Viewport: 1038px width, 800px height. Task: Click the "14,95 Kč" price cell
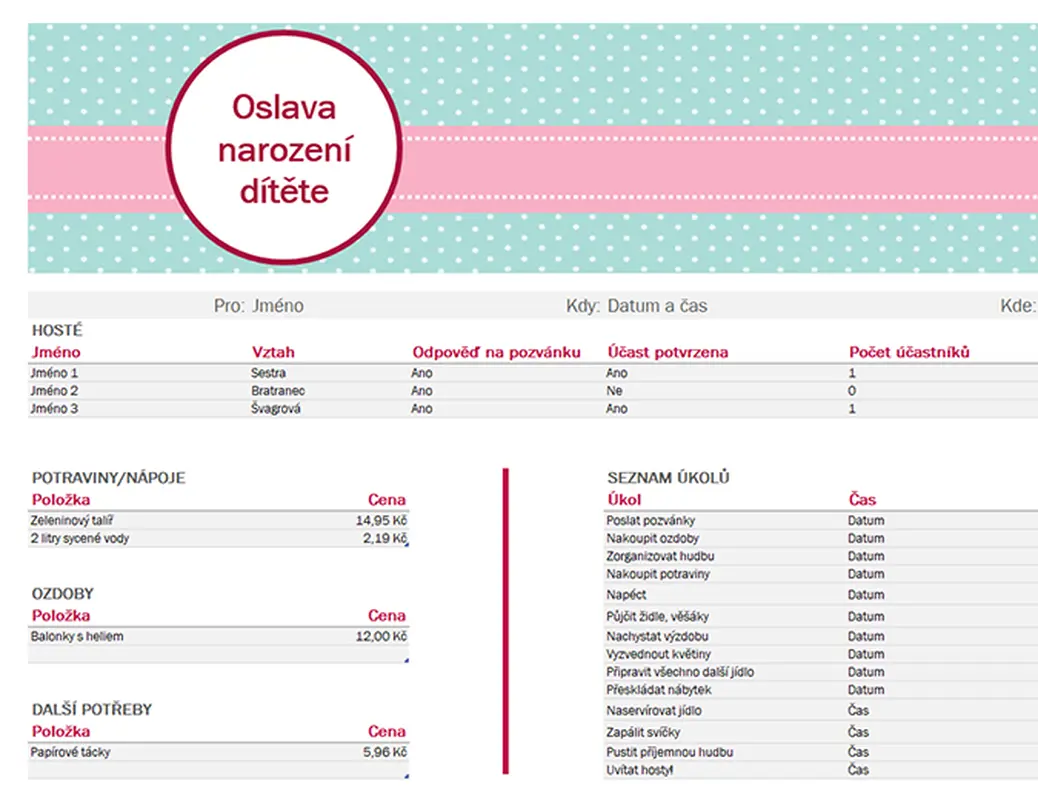pos(381,521)
